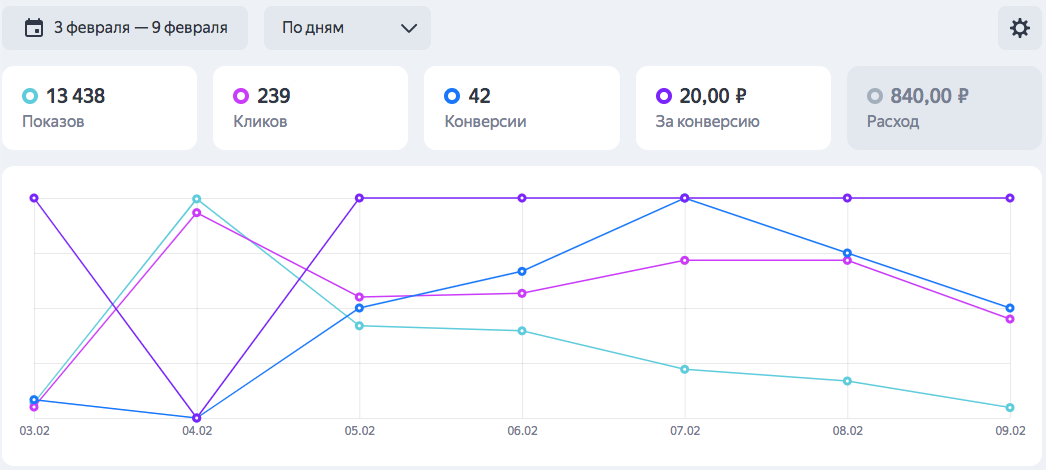This screenshot has height=470, width=1046.
Task: Click the 05.02 axis date label
Action: click(x=360, y=431)
